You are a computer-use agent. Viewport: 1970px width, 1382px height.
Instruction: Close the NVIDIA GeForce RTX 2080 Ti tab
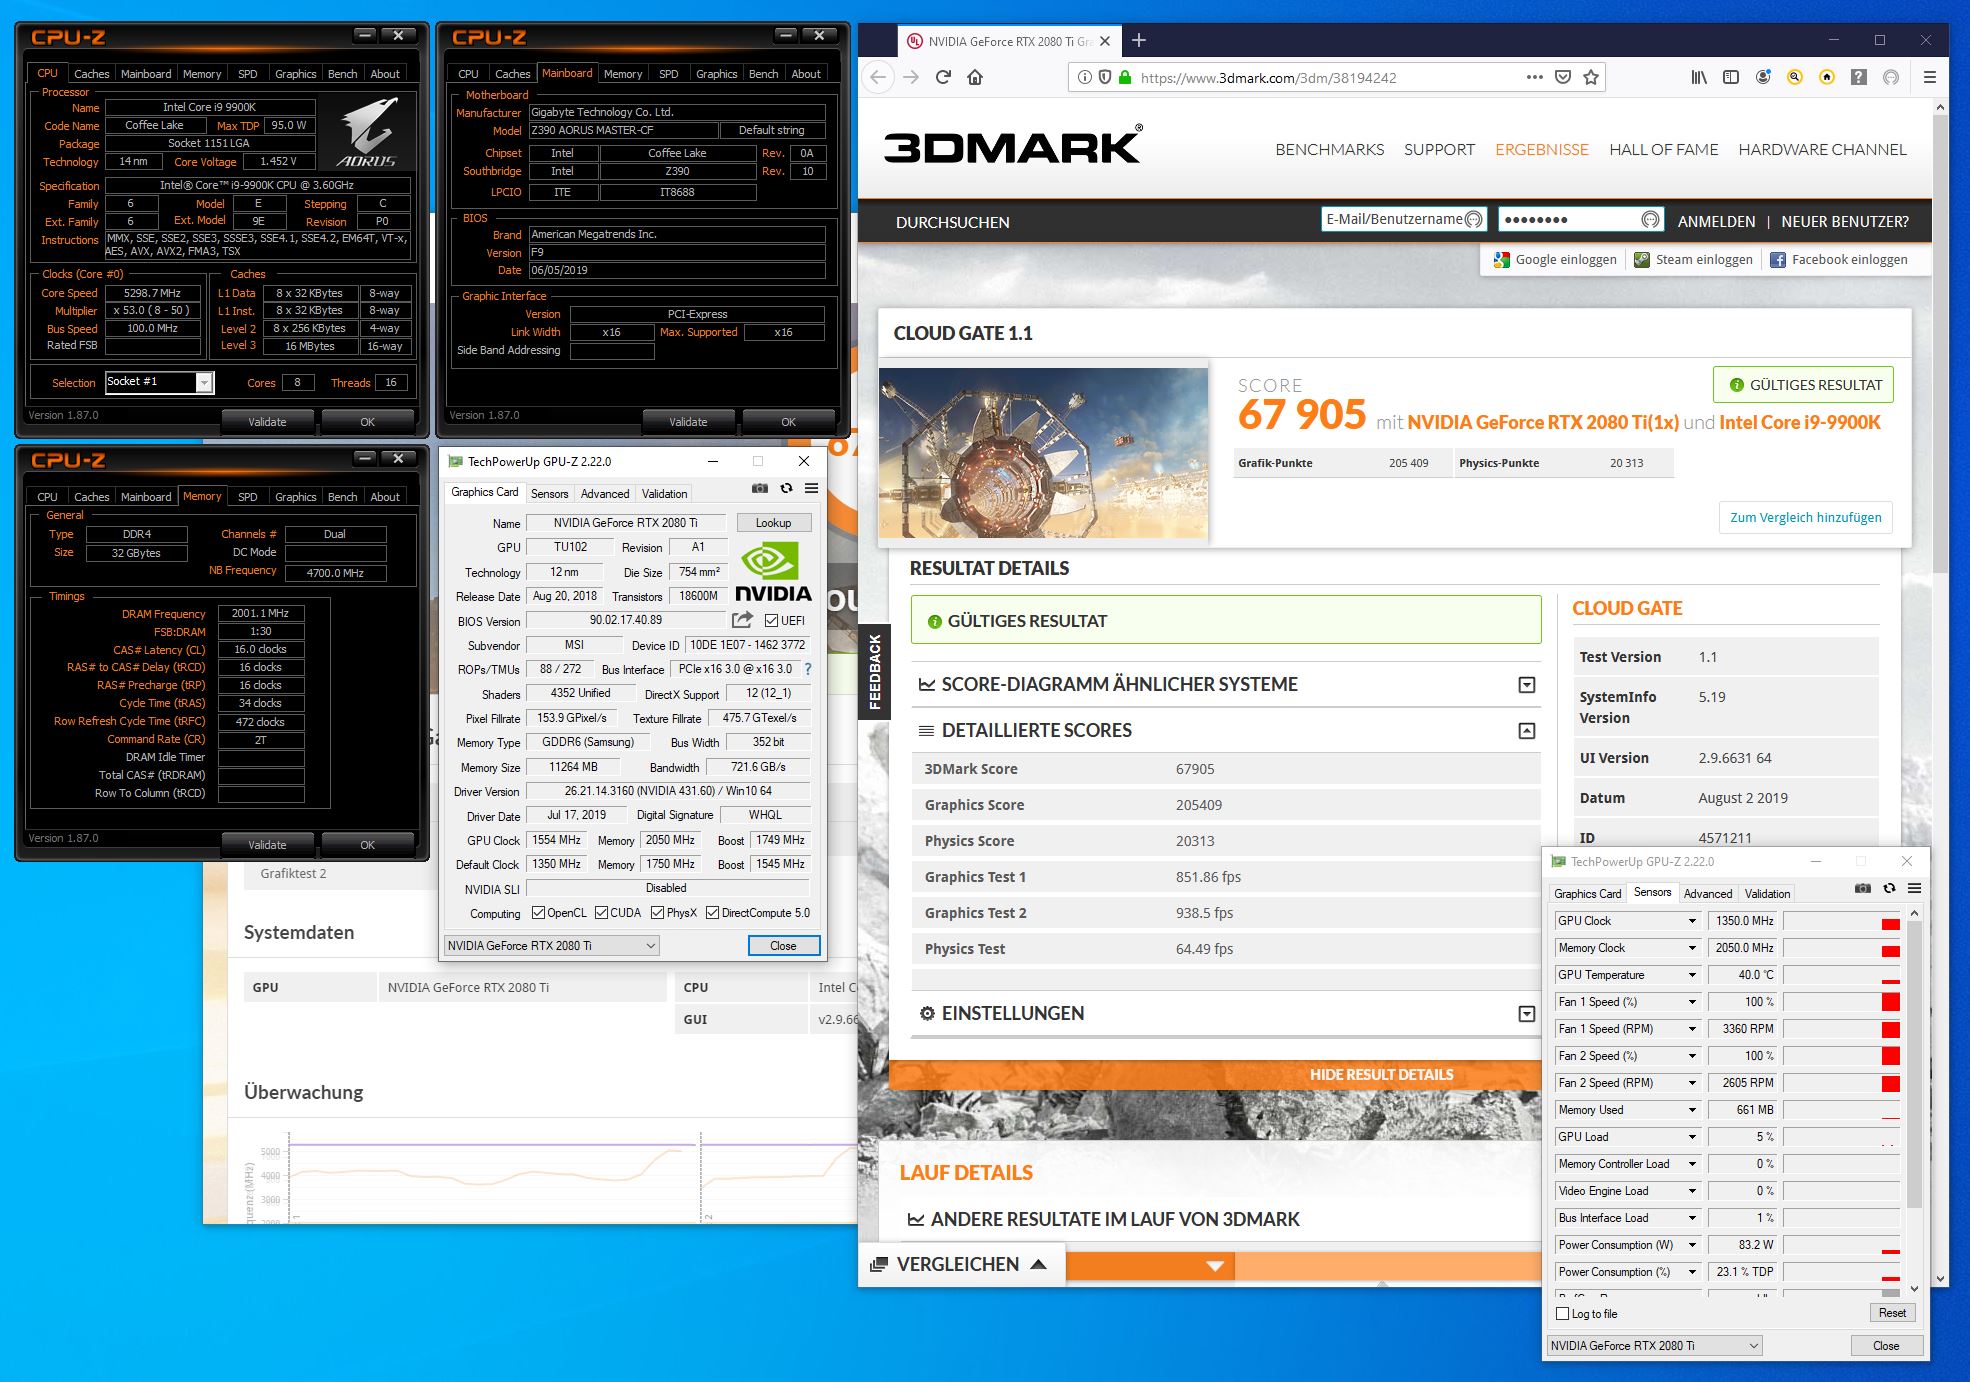(1105, 41)
